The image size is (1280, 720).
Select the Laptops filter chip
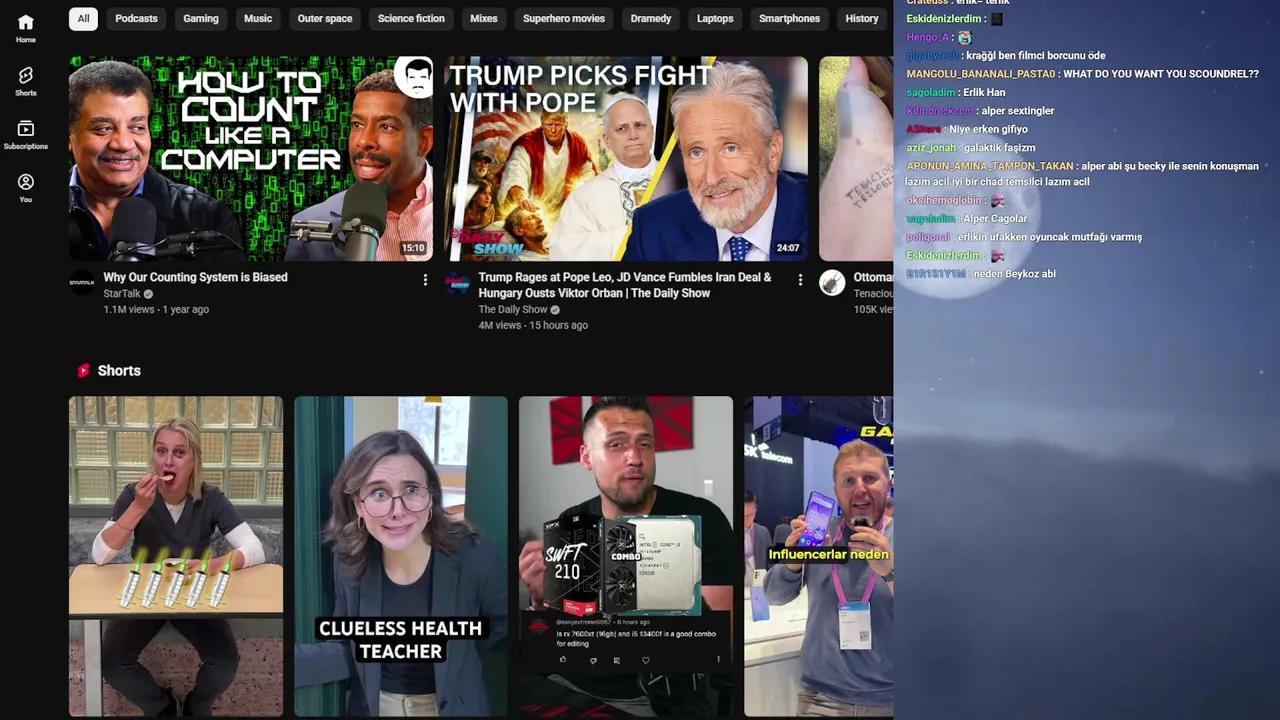(x=715, y=18)
